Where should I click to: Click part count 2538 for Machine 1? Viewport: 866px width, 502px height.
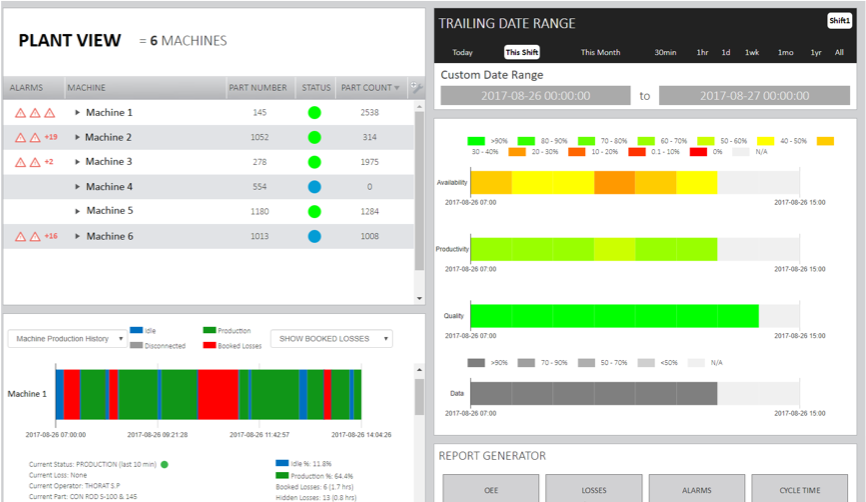[369, 113]
